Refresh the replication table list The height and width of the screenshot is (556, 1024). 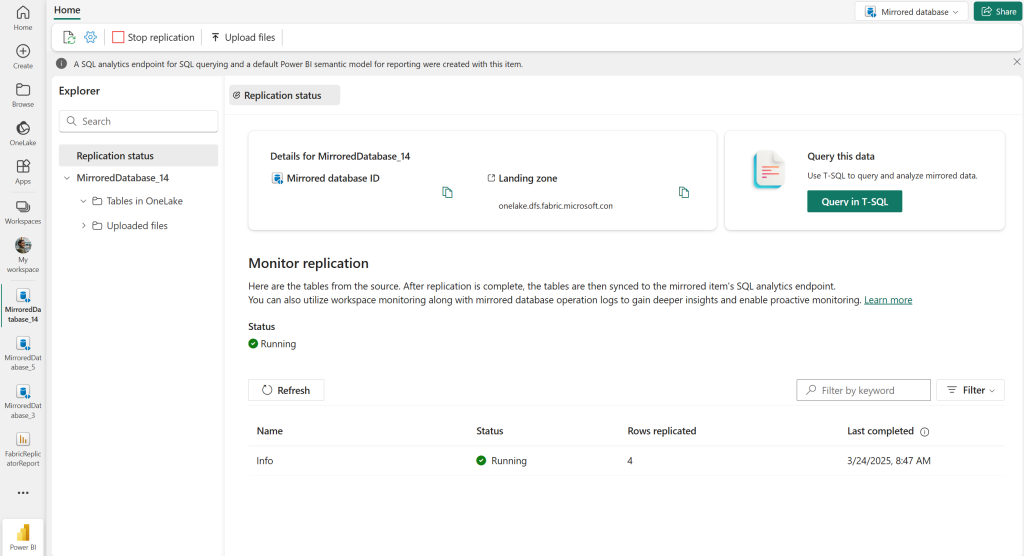click(286, 390)
